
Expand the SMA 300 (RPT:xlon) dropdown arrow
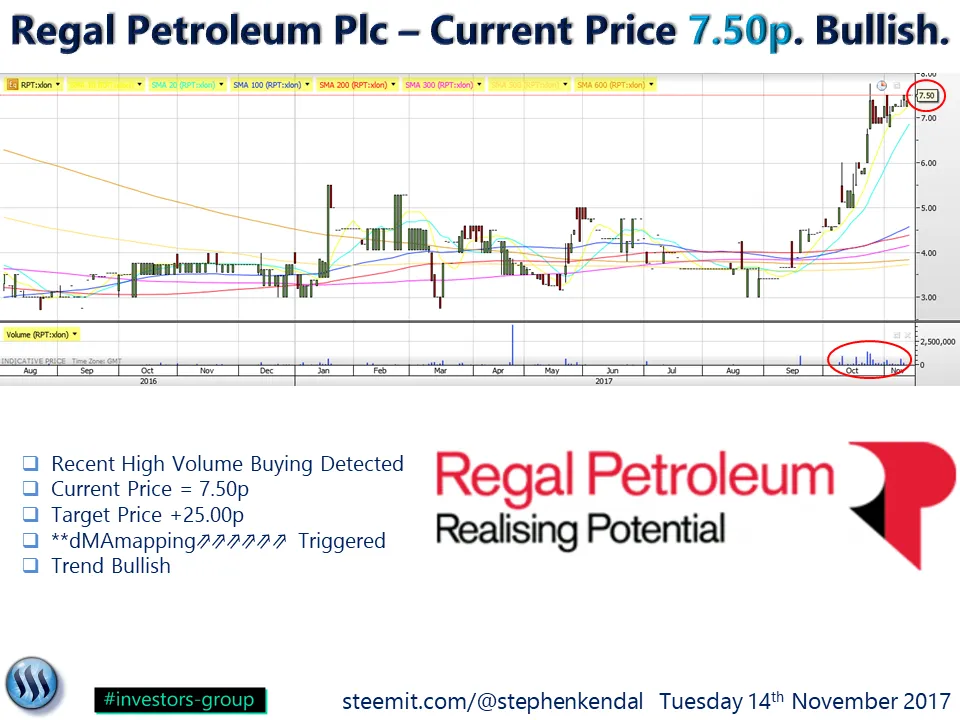point(479,84)
